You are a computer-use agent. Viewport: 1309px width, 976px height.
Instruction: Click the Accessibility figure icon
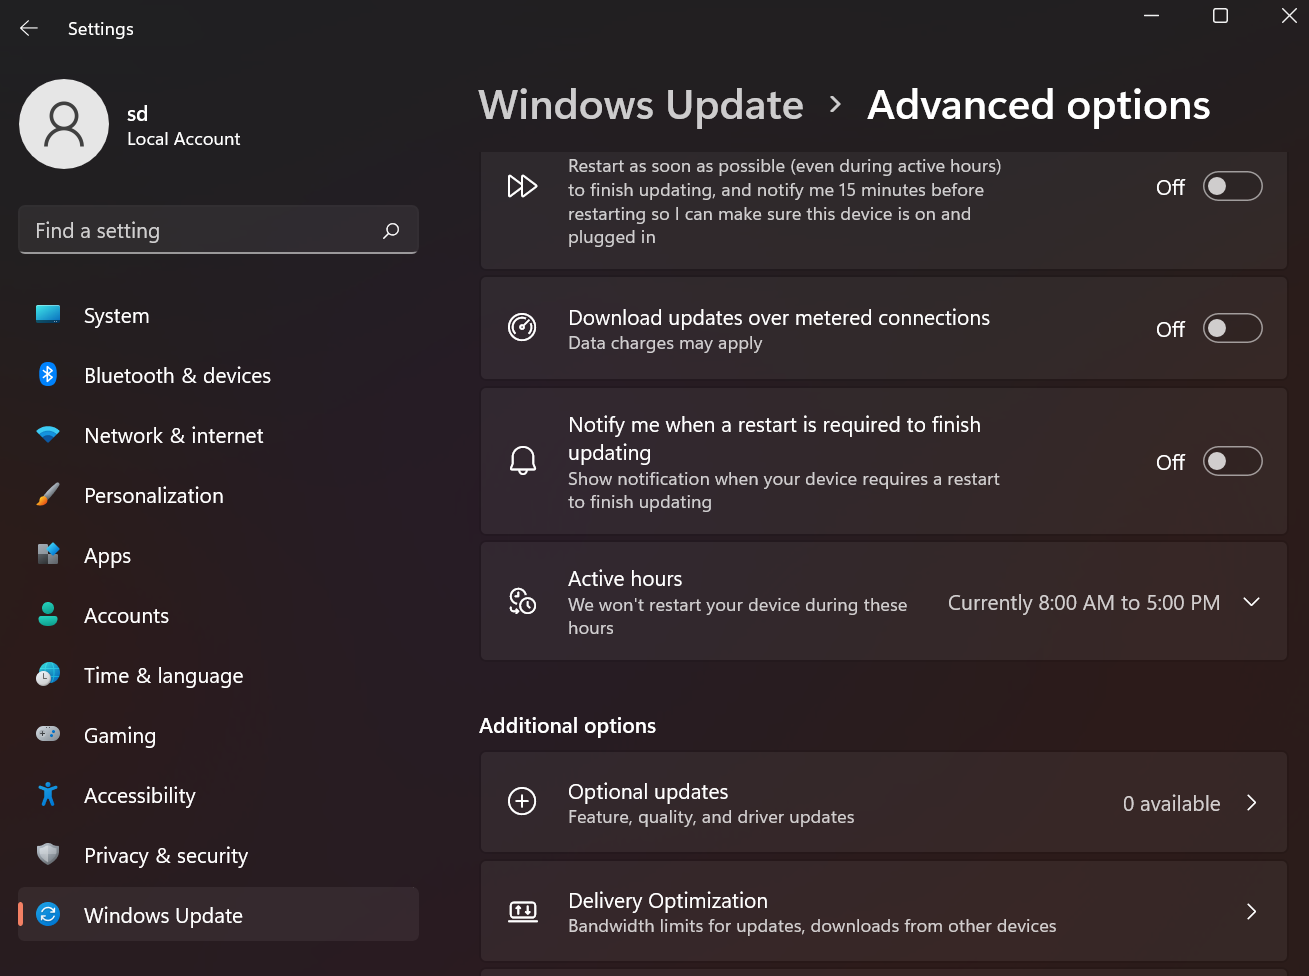[48, 795]
